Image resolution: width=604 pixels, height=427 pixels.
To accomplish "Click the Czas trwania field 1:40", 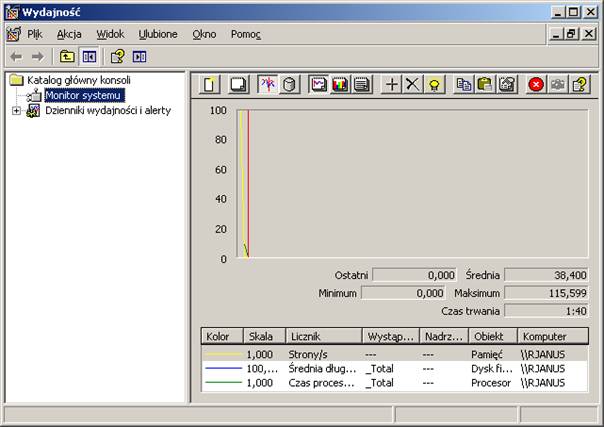I will pos(546,311).
